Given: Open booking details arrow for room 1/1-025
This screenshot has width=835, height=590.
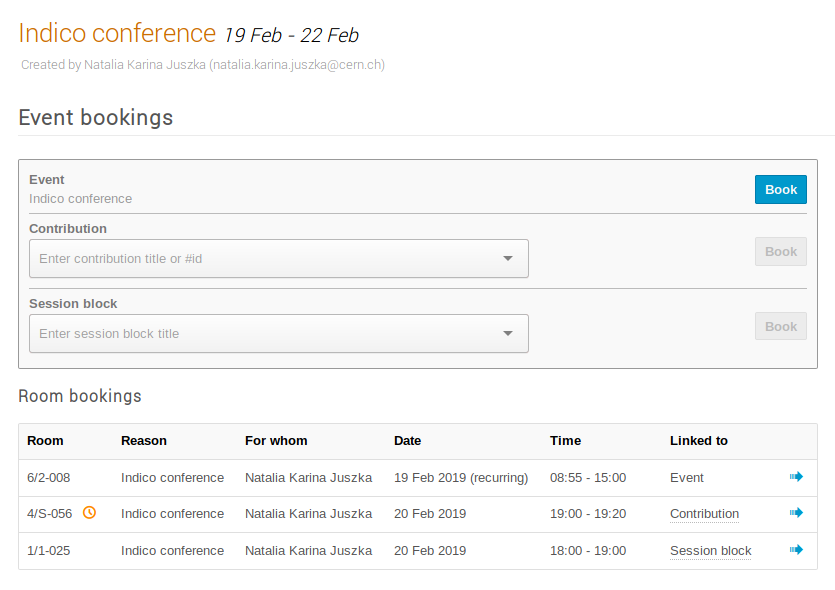Looking at the screenshot, I should click(796, 550).
